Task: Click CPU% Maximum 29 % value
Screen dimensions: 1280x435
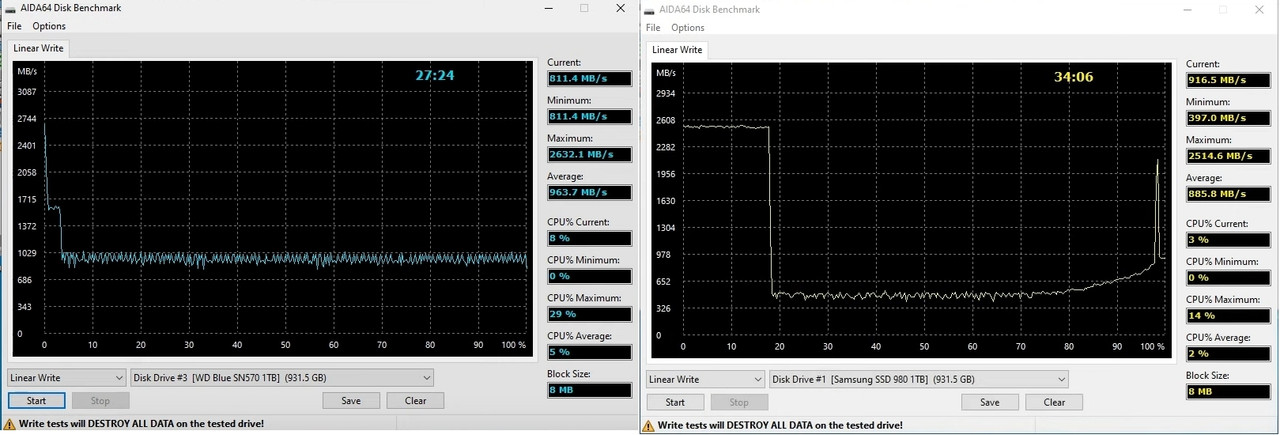Action: click(x=590, y=314)
